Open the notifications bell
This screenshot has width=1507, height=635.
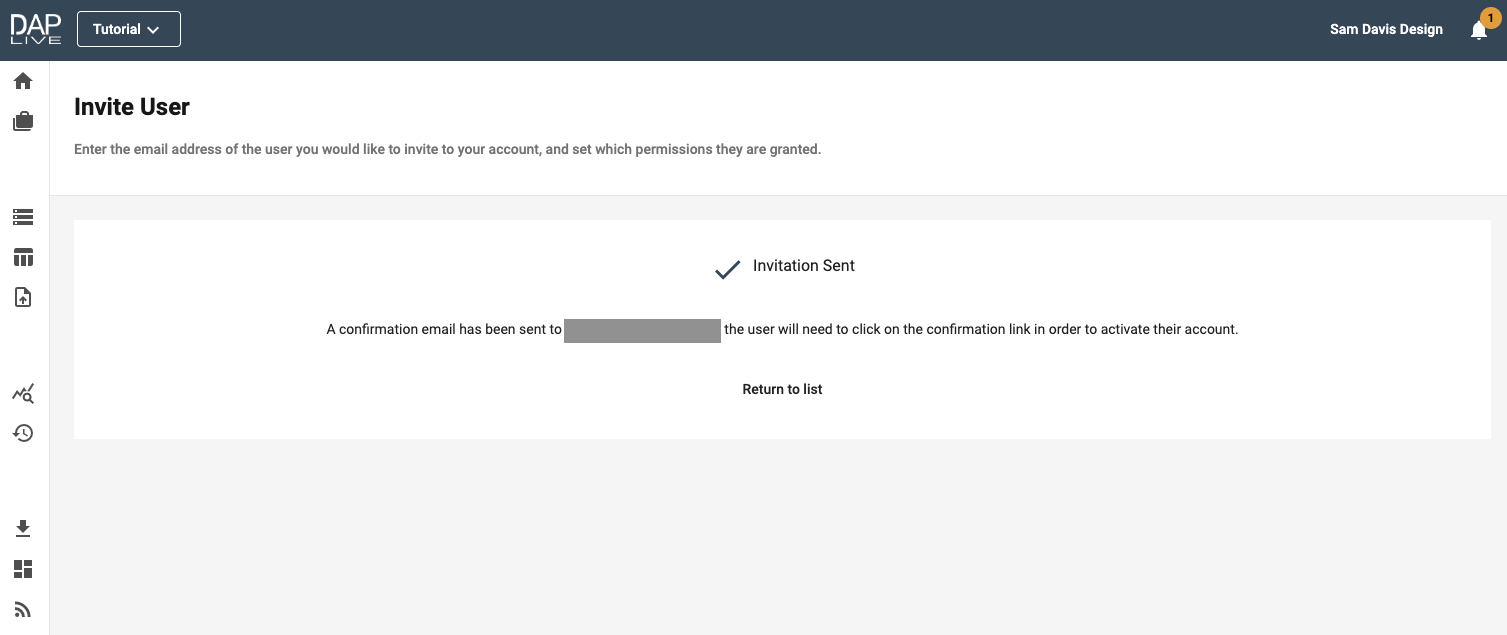pyautogui.click(x=1478, y=31)
